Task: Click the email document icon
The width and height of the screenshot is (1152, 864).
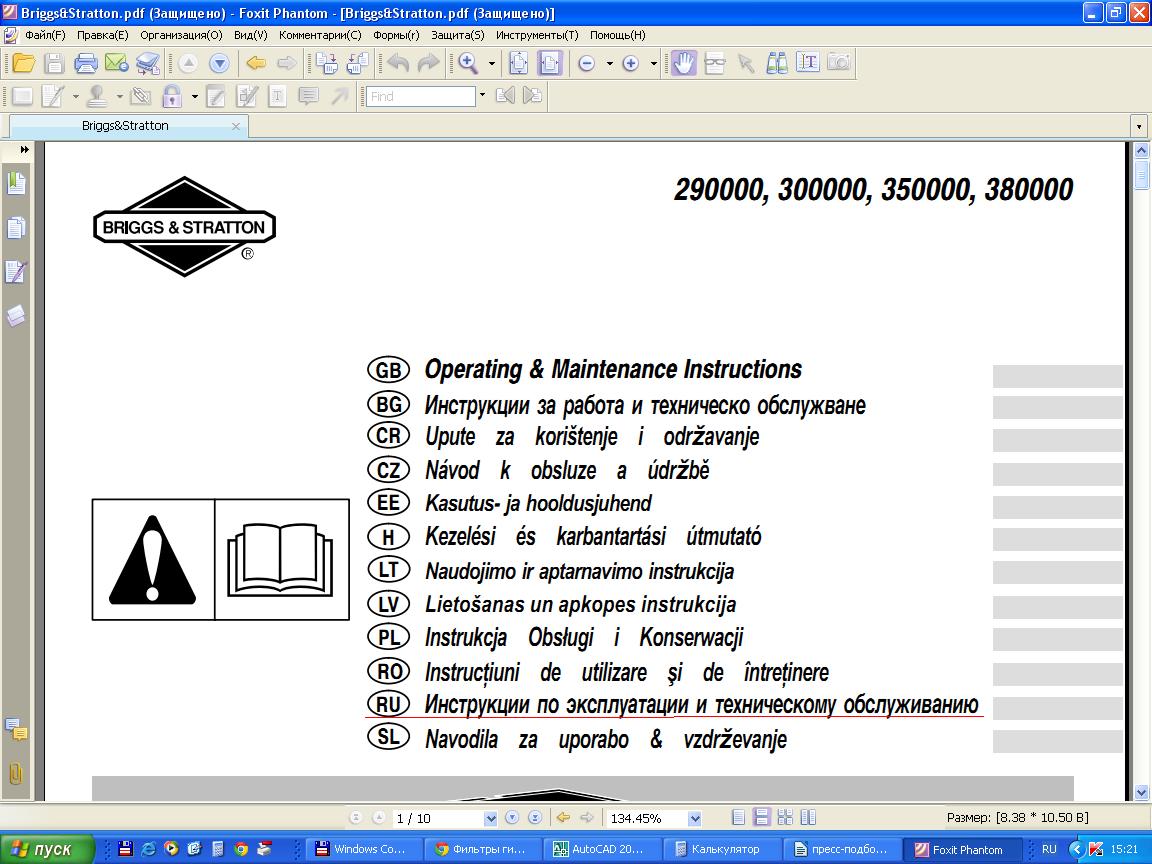Action: click(x=116, y=64)
